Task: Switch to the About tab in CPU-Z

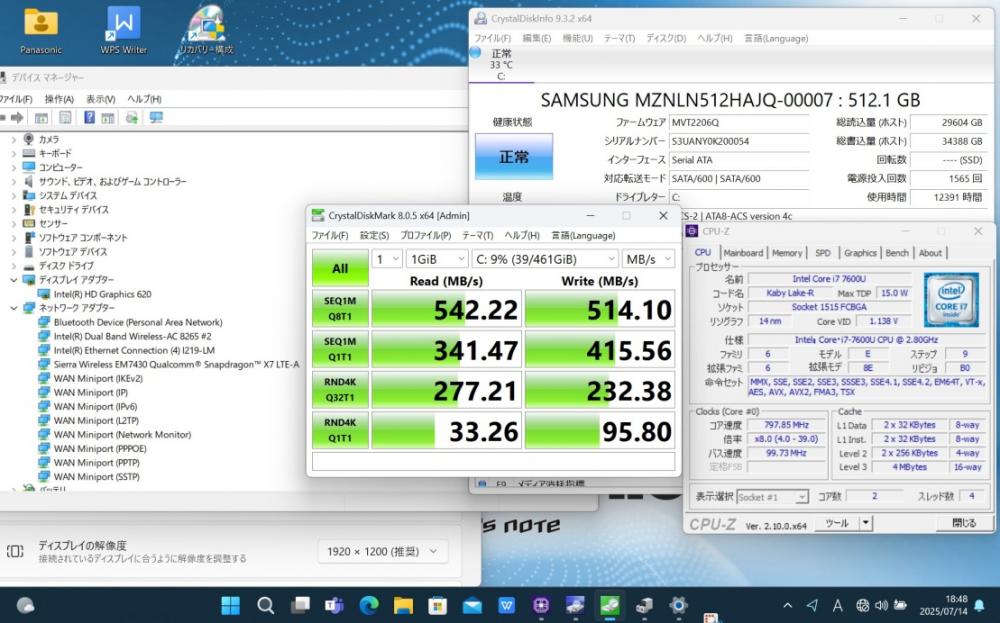Action: coord(930,253)
